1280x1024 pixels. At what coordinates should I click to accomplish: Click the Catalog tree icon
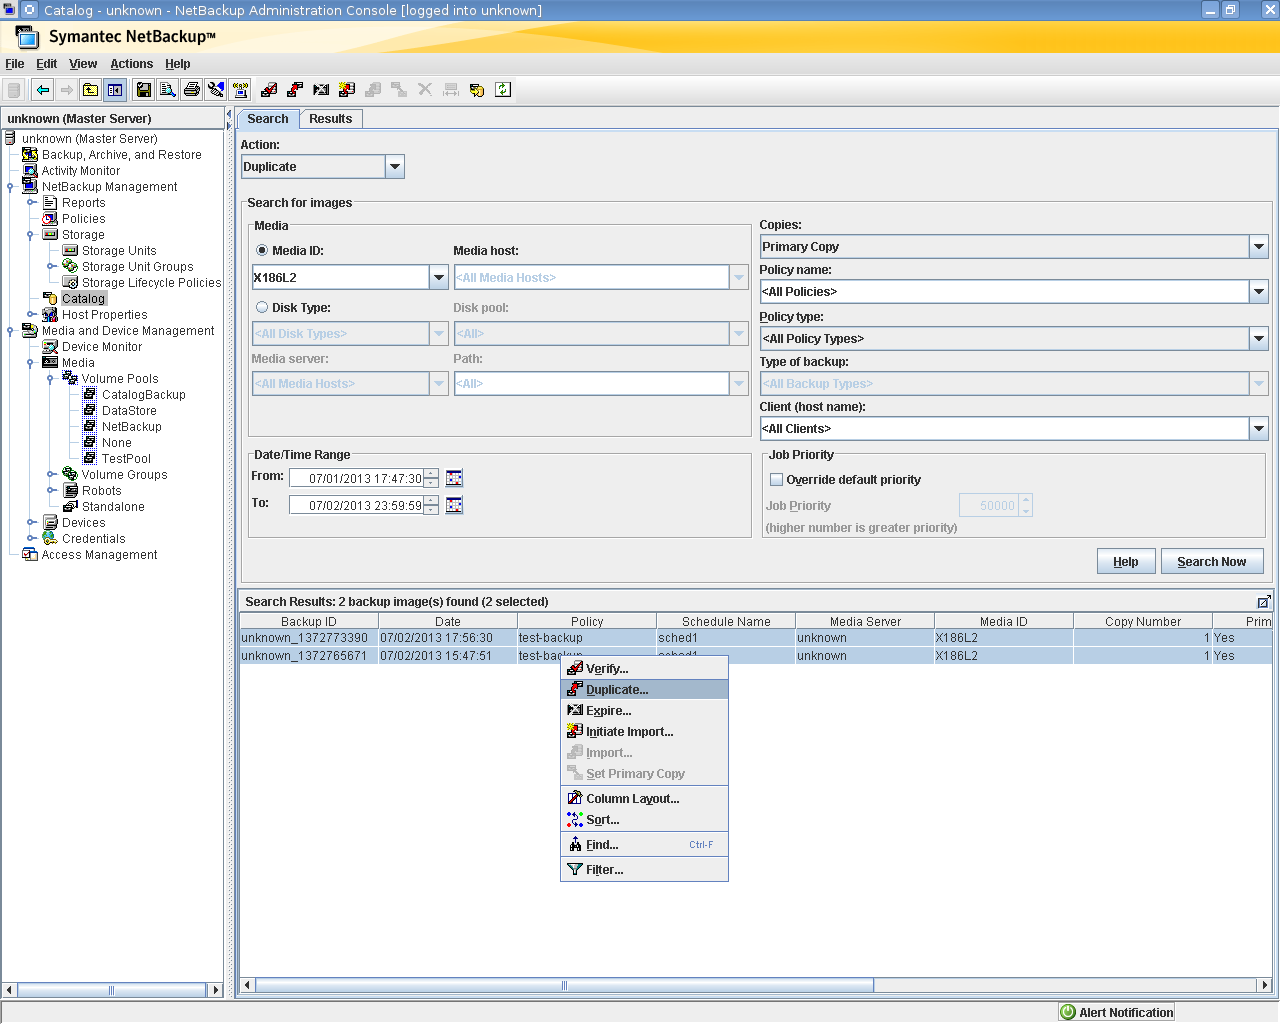click(x=50, y=299)
